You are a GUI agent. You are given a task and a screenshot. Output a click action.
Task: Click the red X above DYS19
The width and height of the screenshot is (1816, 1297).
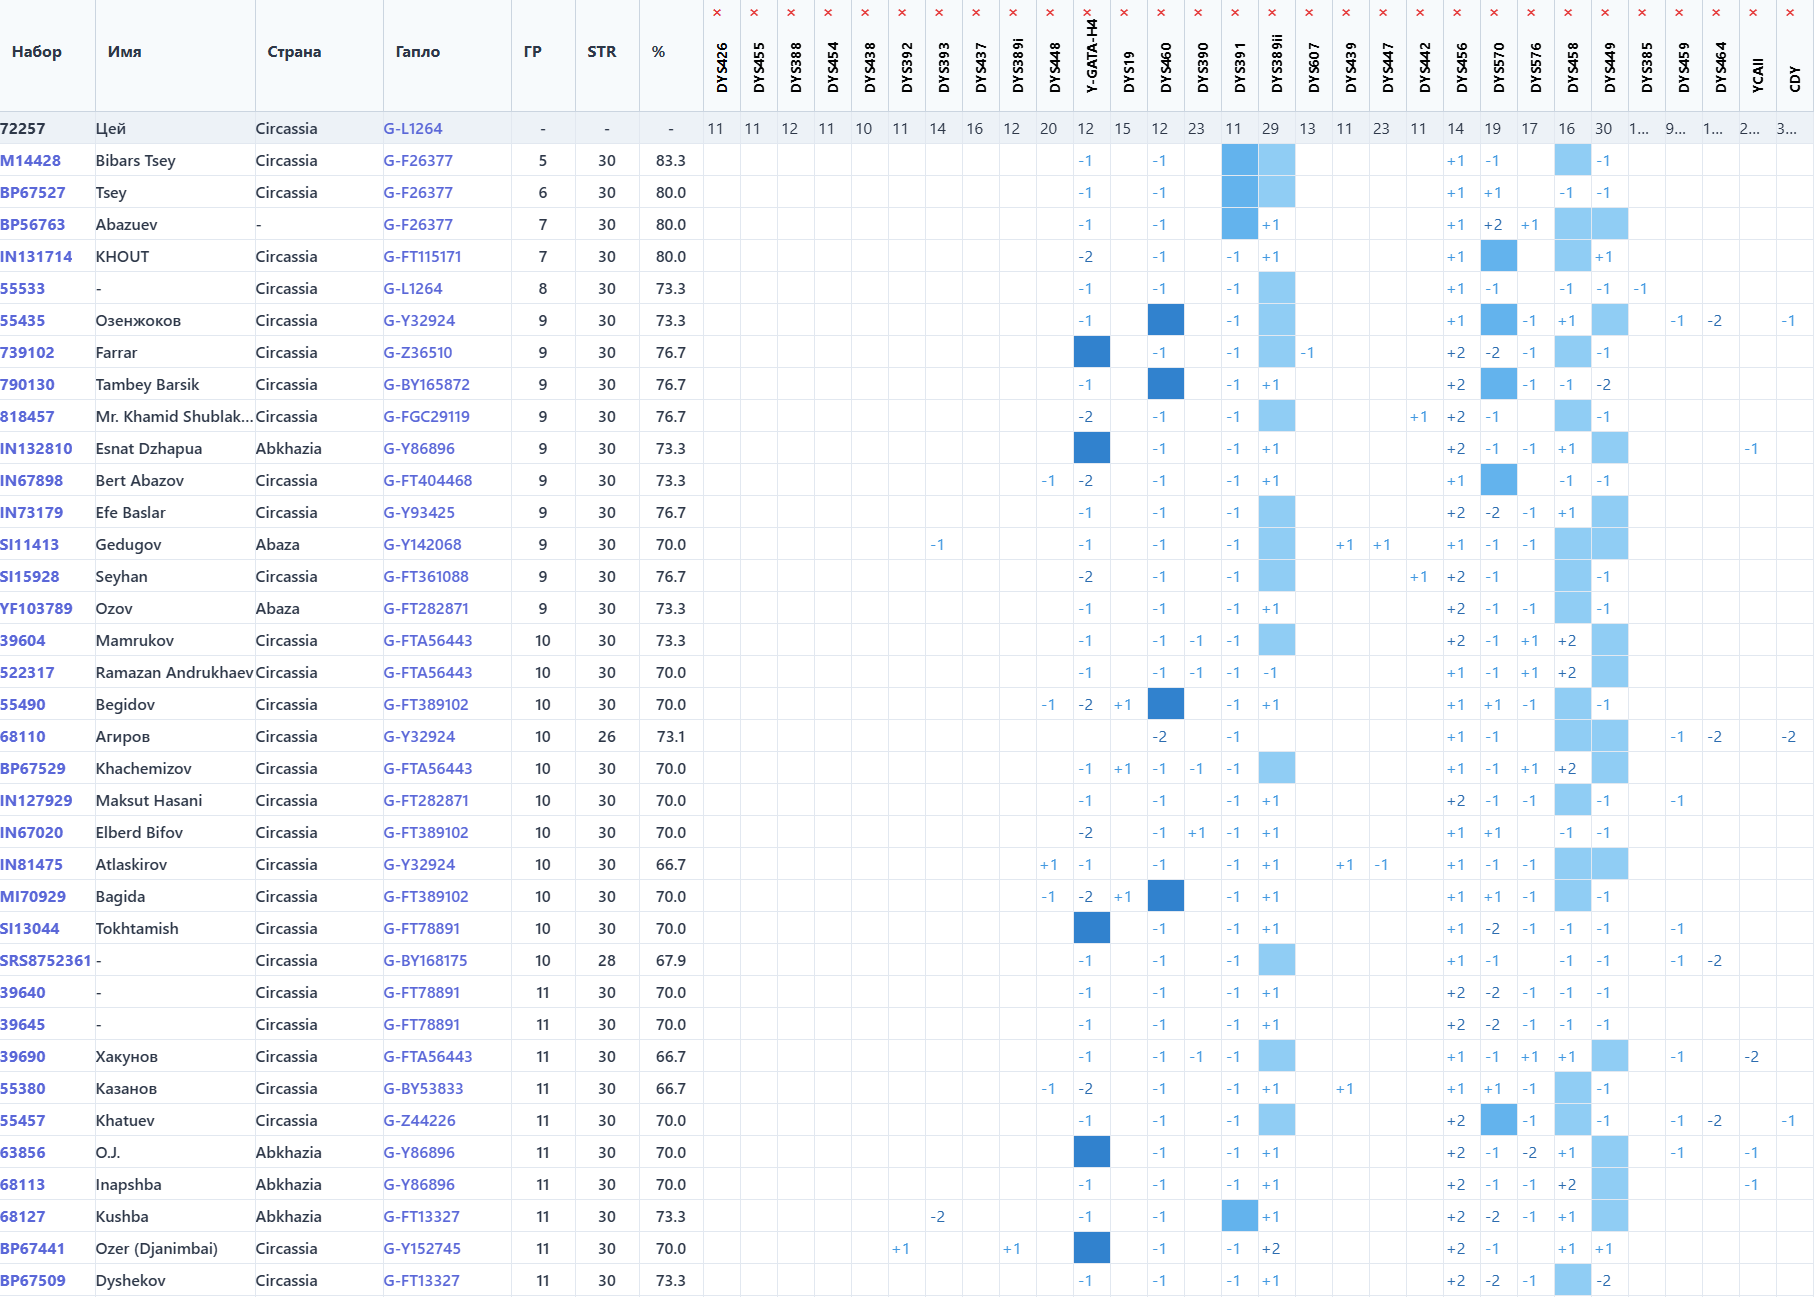tap(1124, 13)
